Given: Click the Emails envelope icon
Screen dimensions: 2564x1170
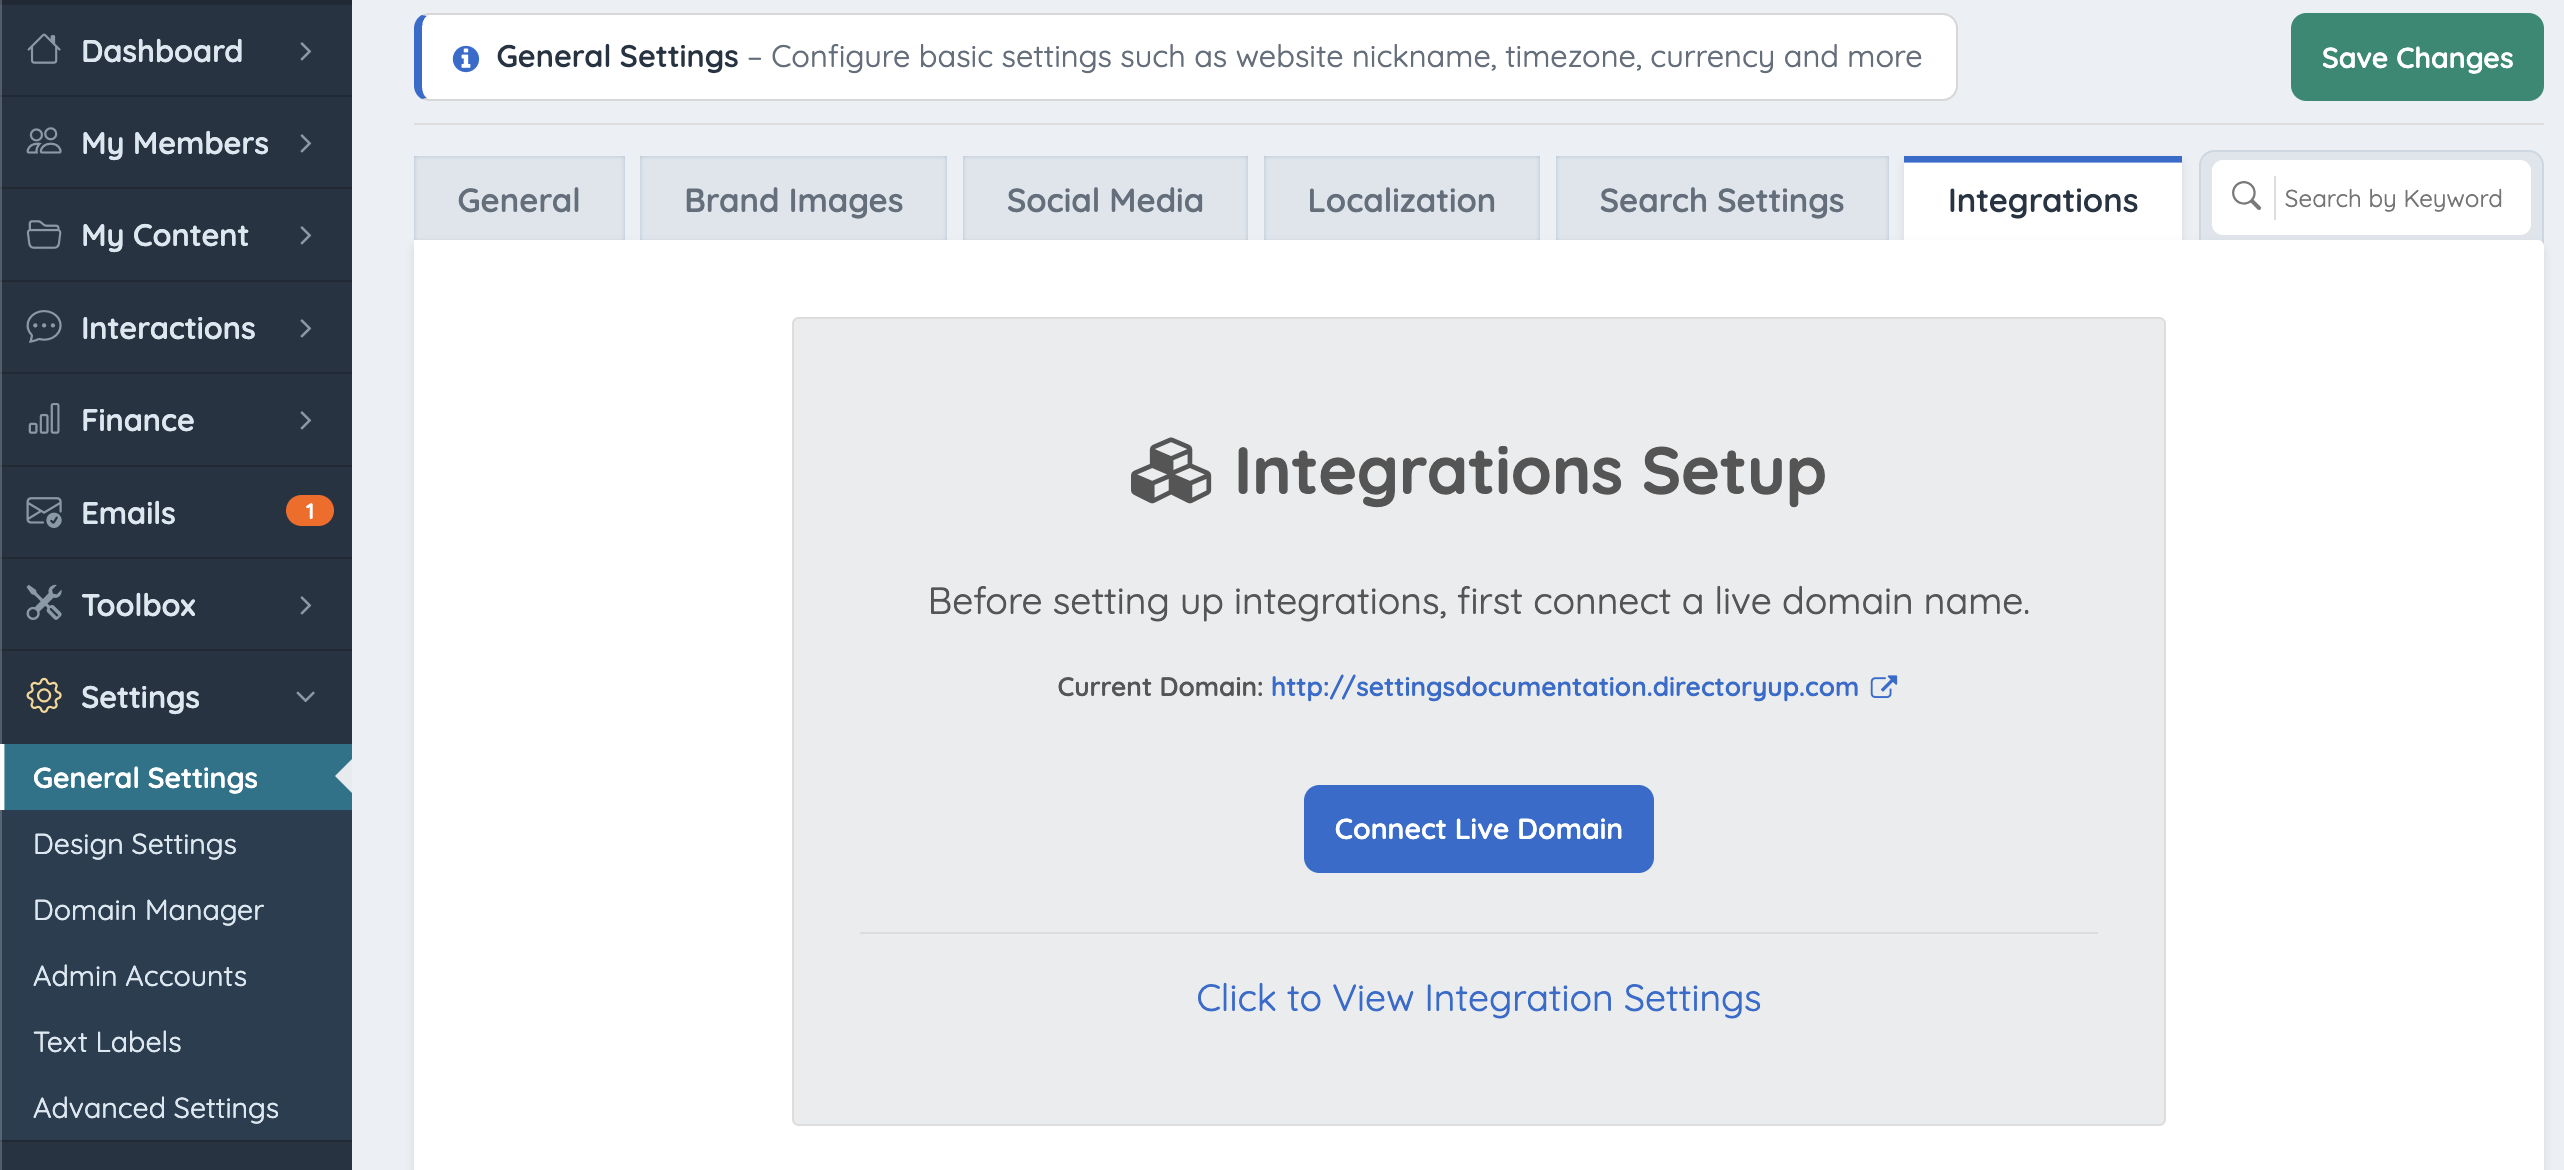Looking at the screenshot, I should coord(44,512).
